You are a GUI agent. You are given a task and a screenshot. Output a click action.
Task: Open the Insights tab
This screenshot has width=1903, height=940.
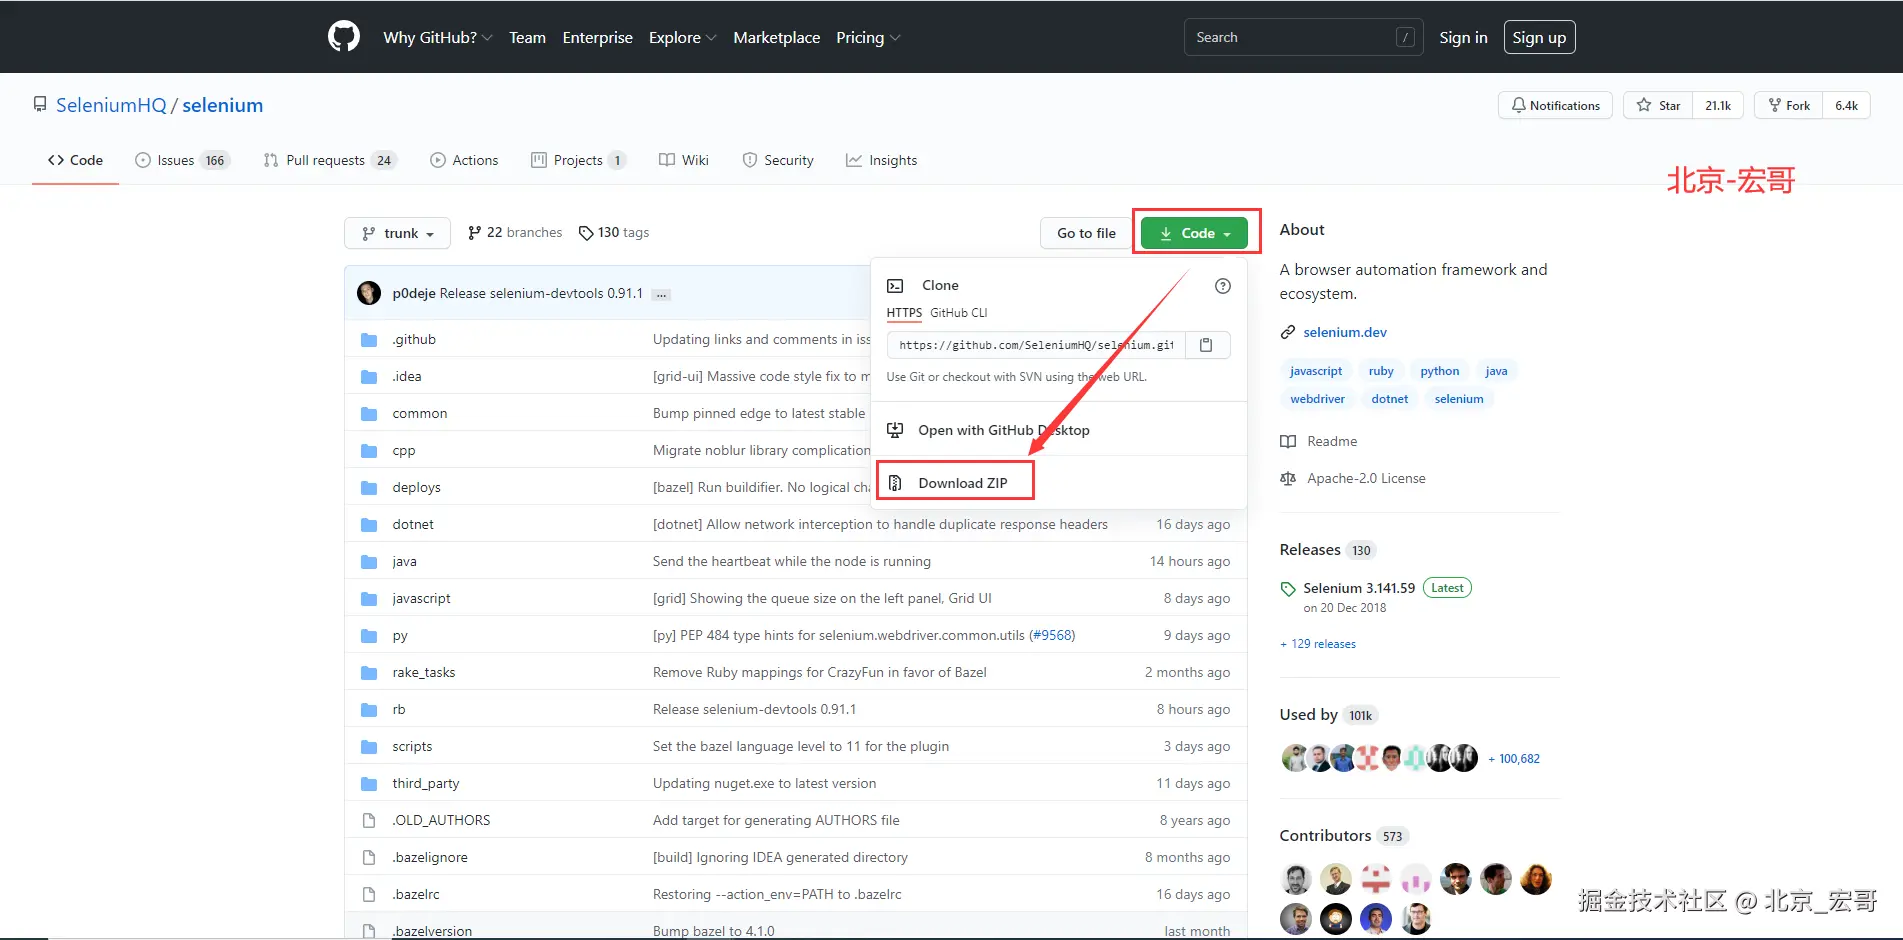pos(881,160)
